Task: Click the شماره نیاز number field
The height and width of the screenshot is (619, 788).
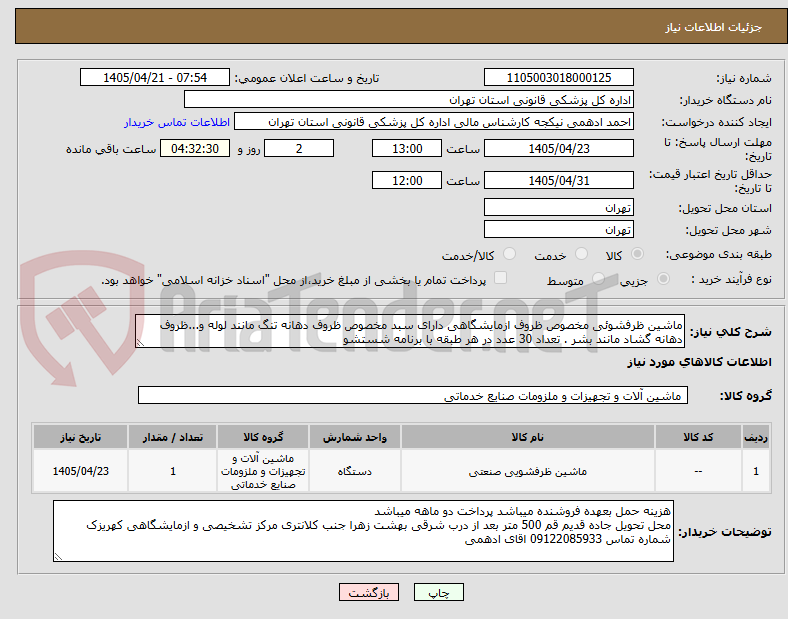Action: pos(559,78)
